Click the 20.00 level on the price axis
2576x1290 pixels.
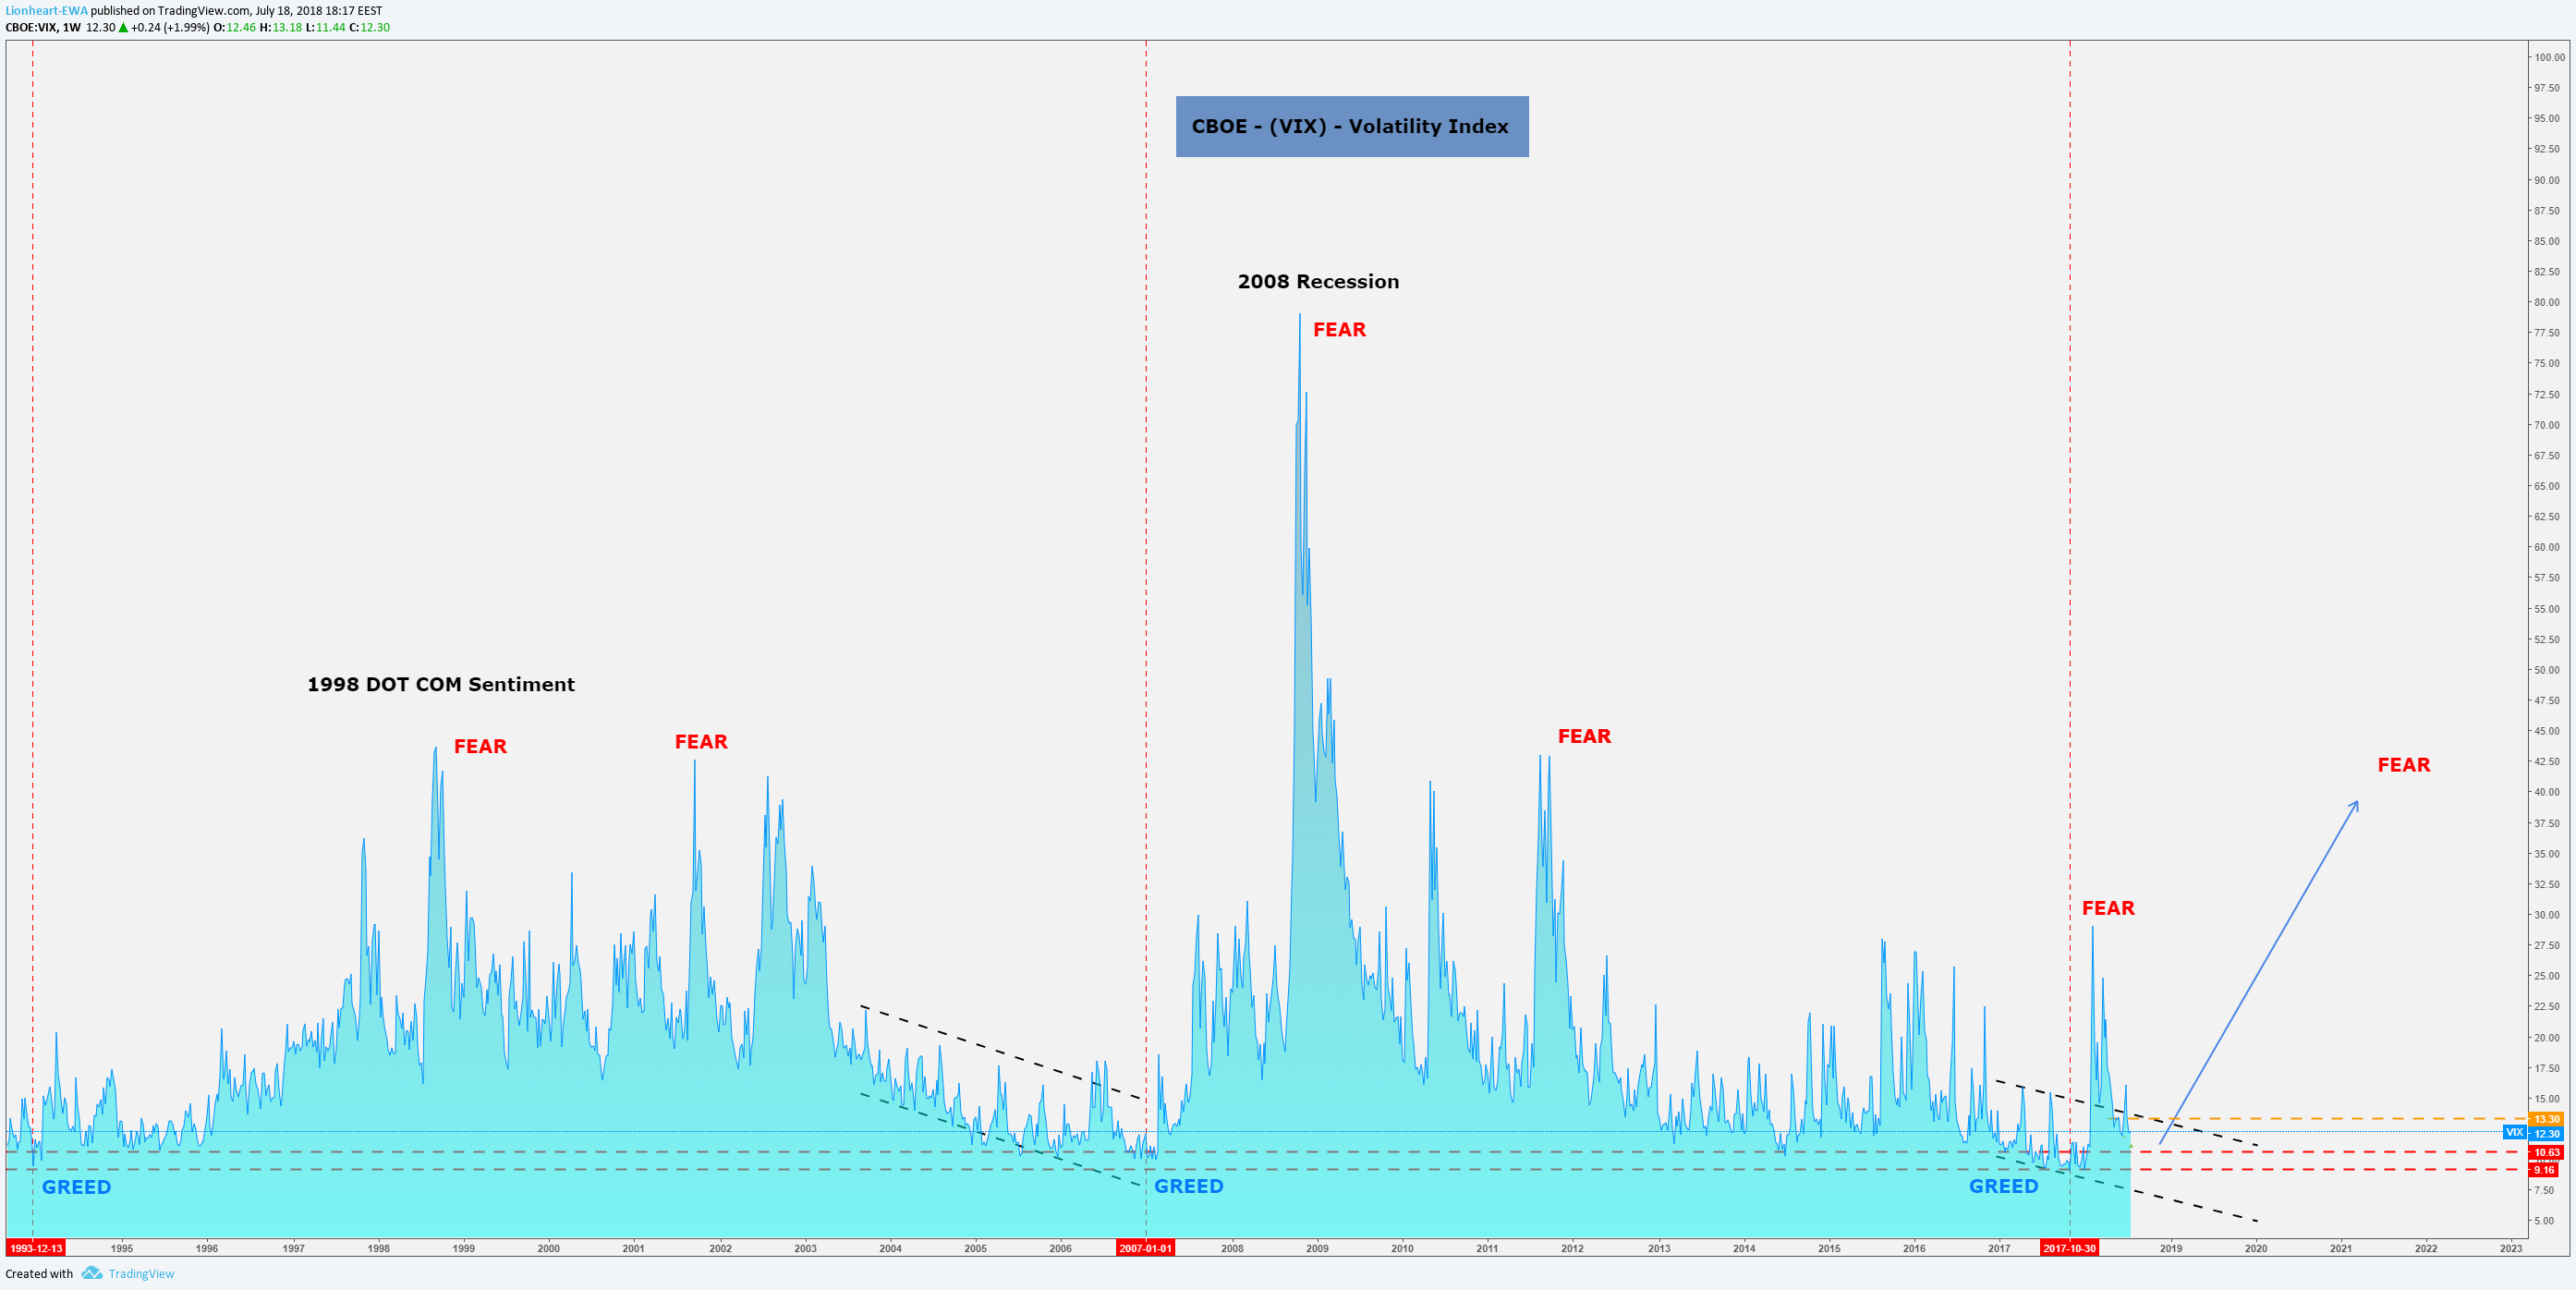[2546, 1037]
